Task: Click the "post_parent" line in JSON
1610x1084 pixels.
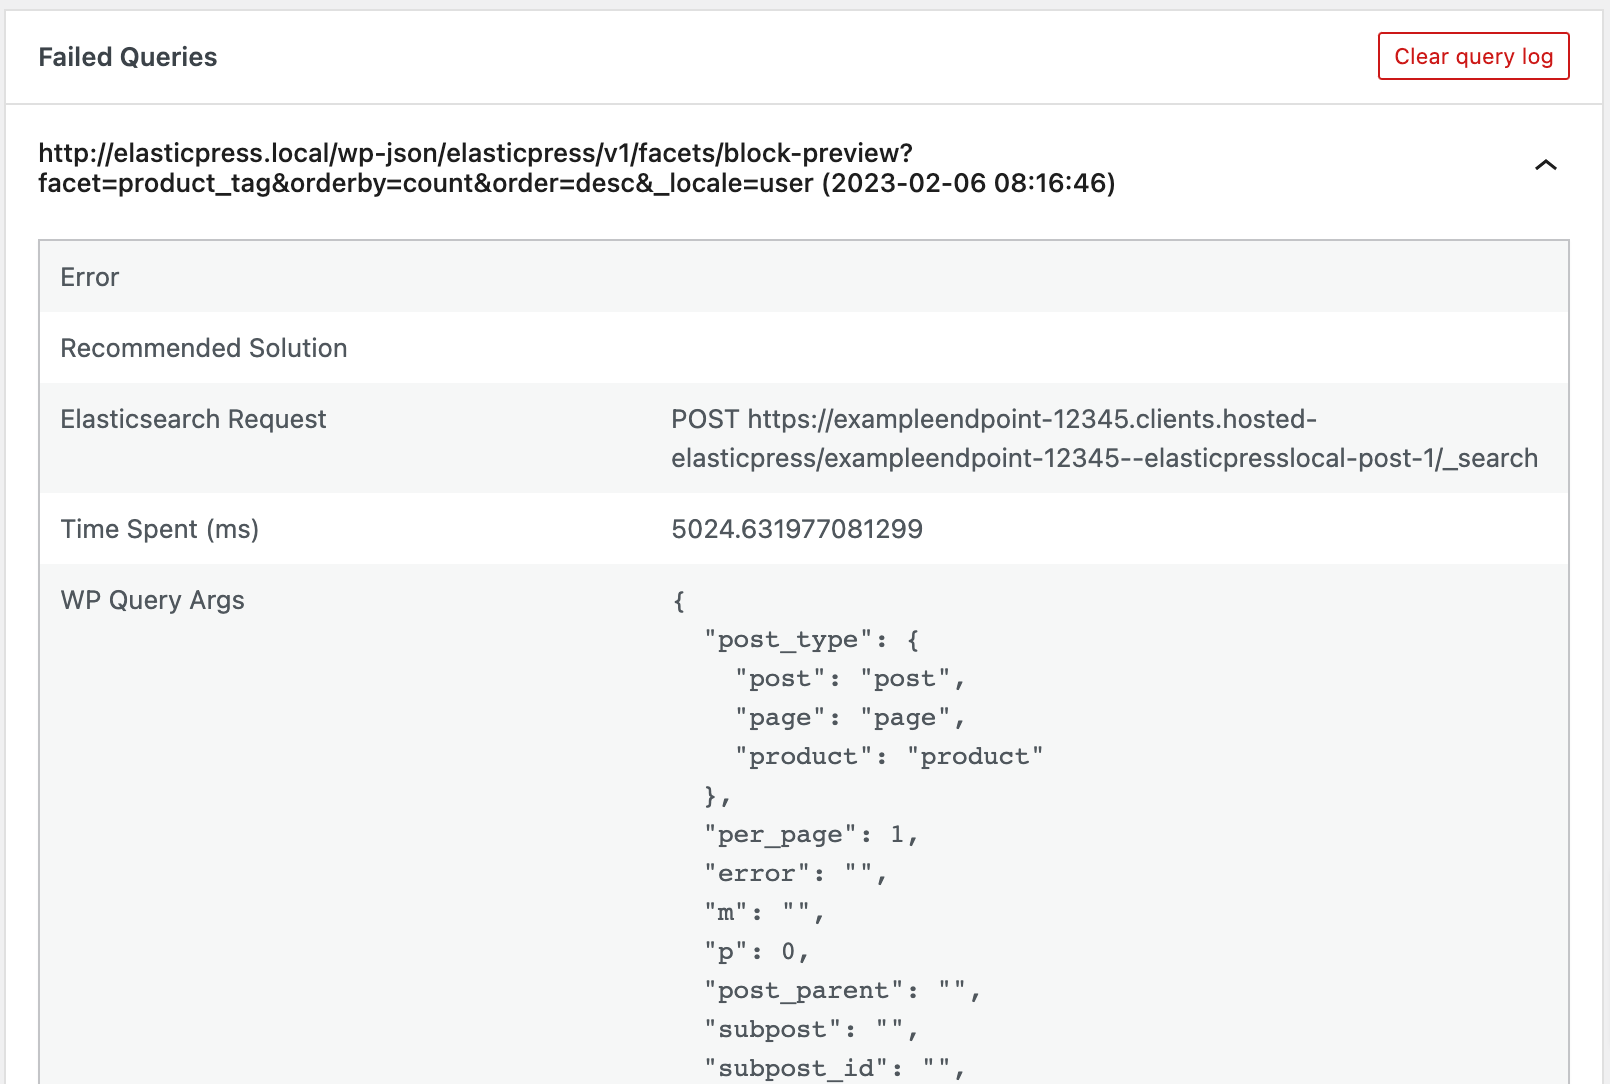Action: (x=842, y=990)
